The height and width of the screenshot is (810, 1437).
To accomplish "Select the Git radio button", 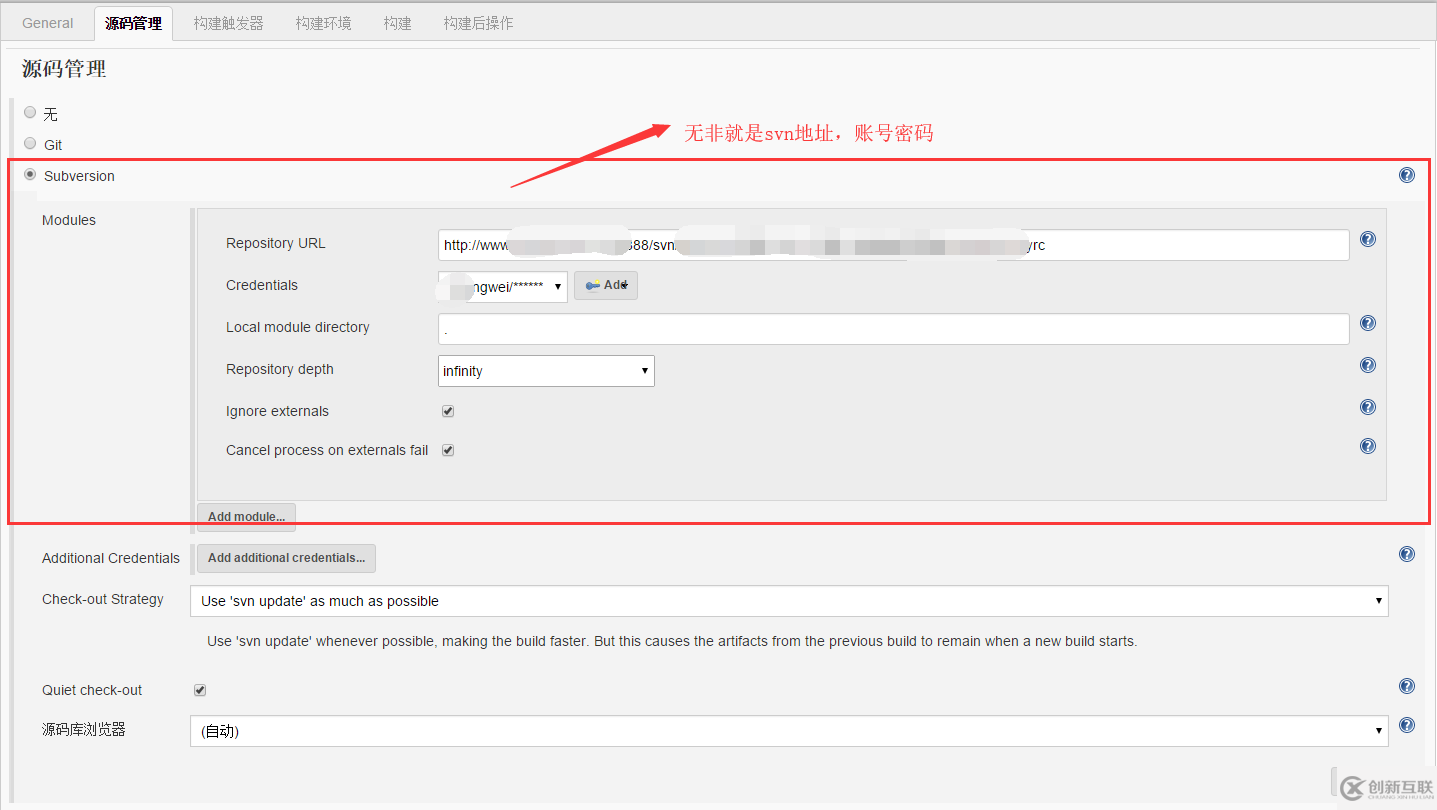I will click(x=30, y=144).
